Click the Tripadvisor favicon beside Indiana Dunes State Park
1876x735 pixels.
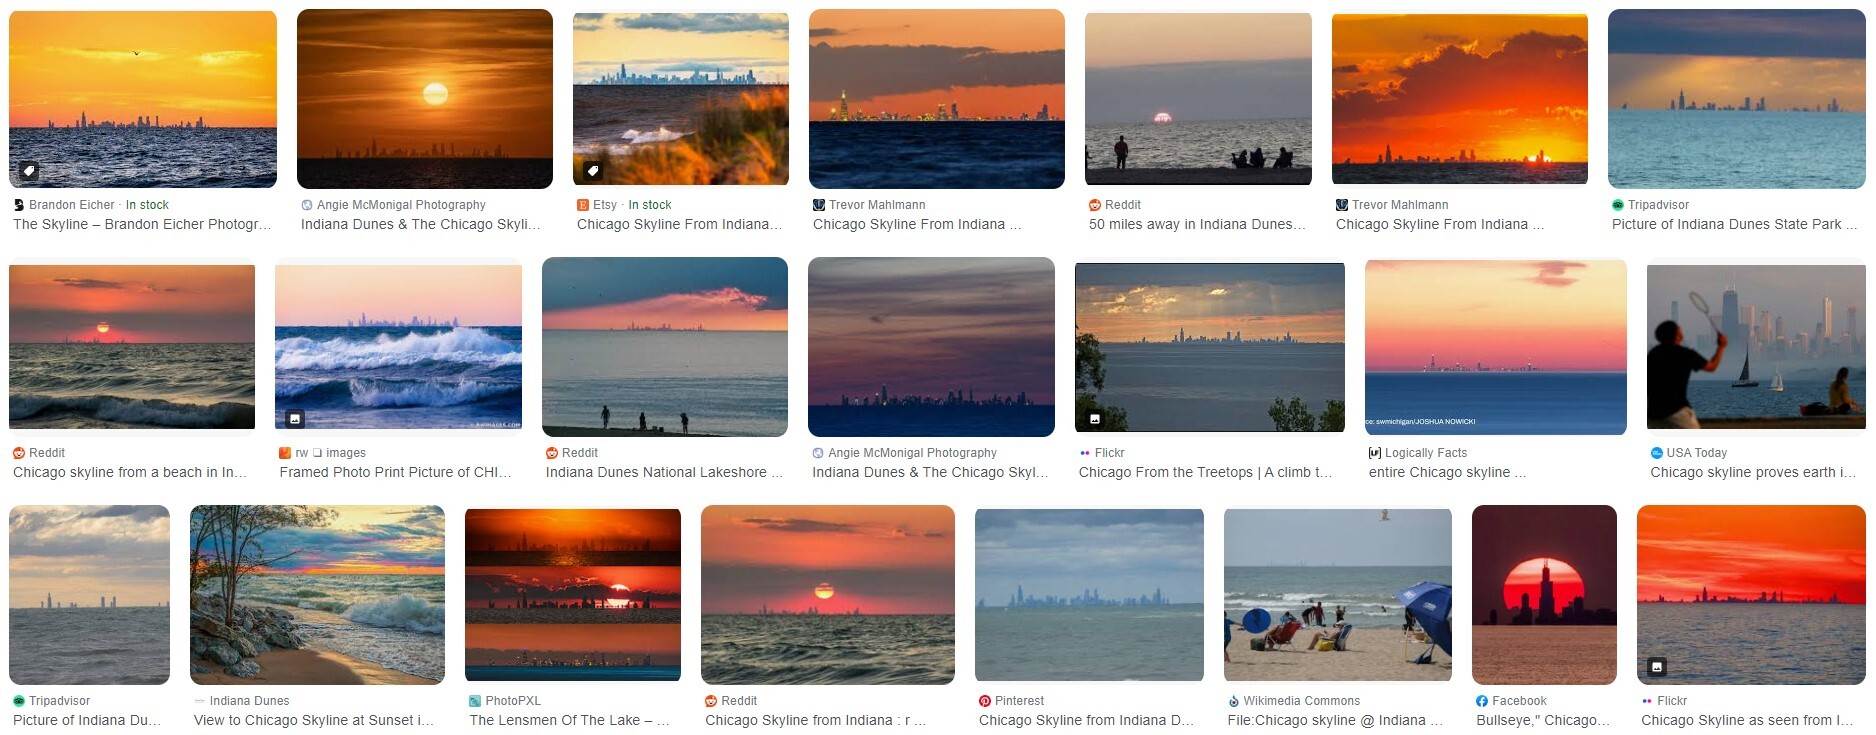1618,205
